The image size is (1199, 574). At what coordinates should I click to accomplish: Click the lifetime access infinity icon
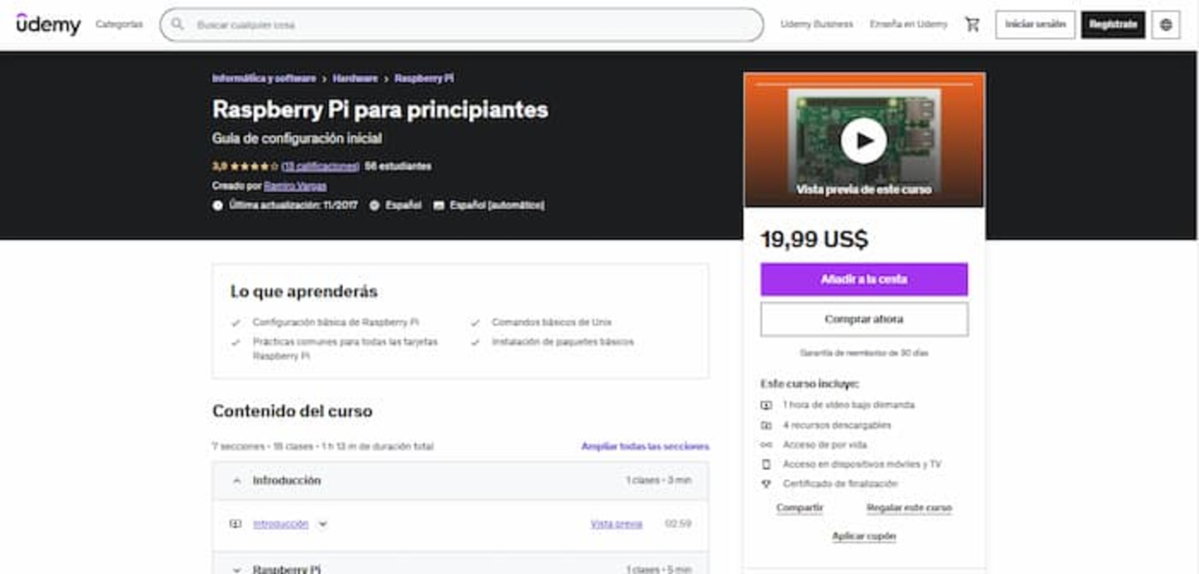pyautogui.click(x=766, y=445)
